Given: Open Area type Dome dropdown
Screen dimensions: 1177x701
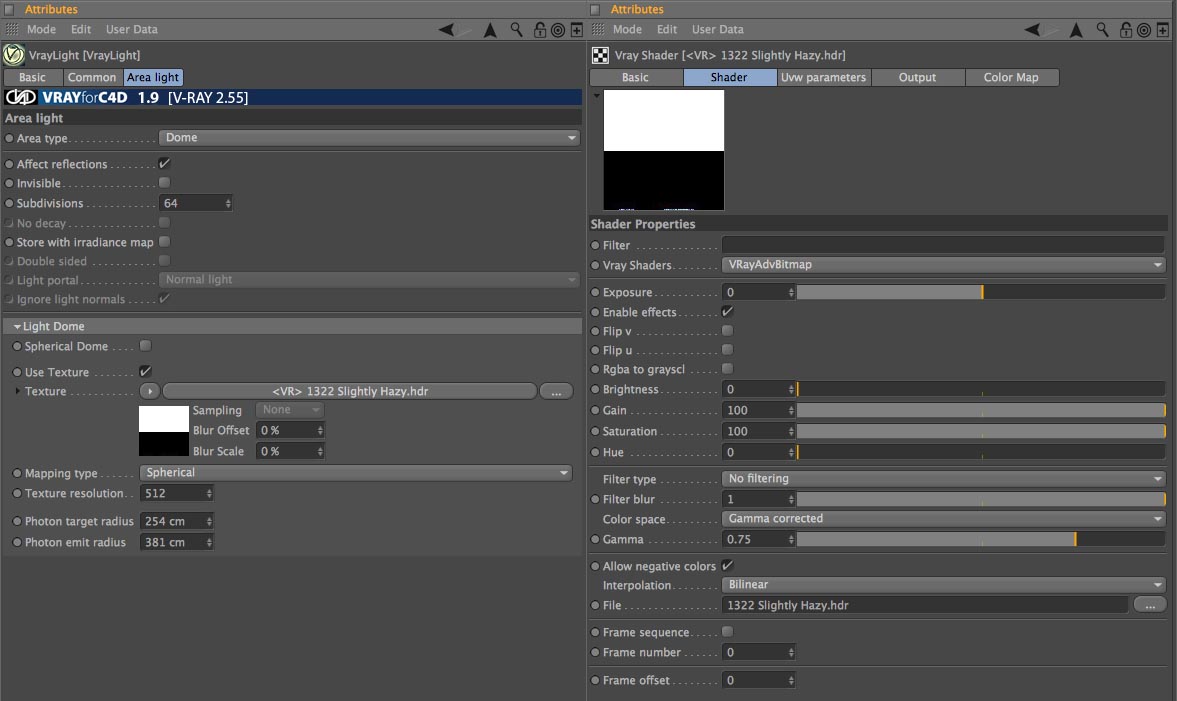Looking at the screenshot, I should click(x=369, y=137).
